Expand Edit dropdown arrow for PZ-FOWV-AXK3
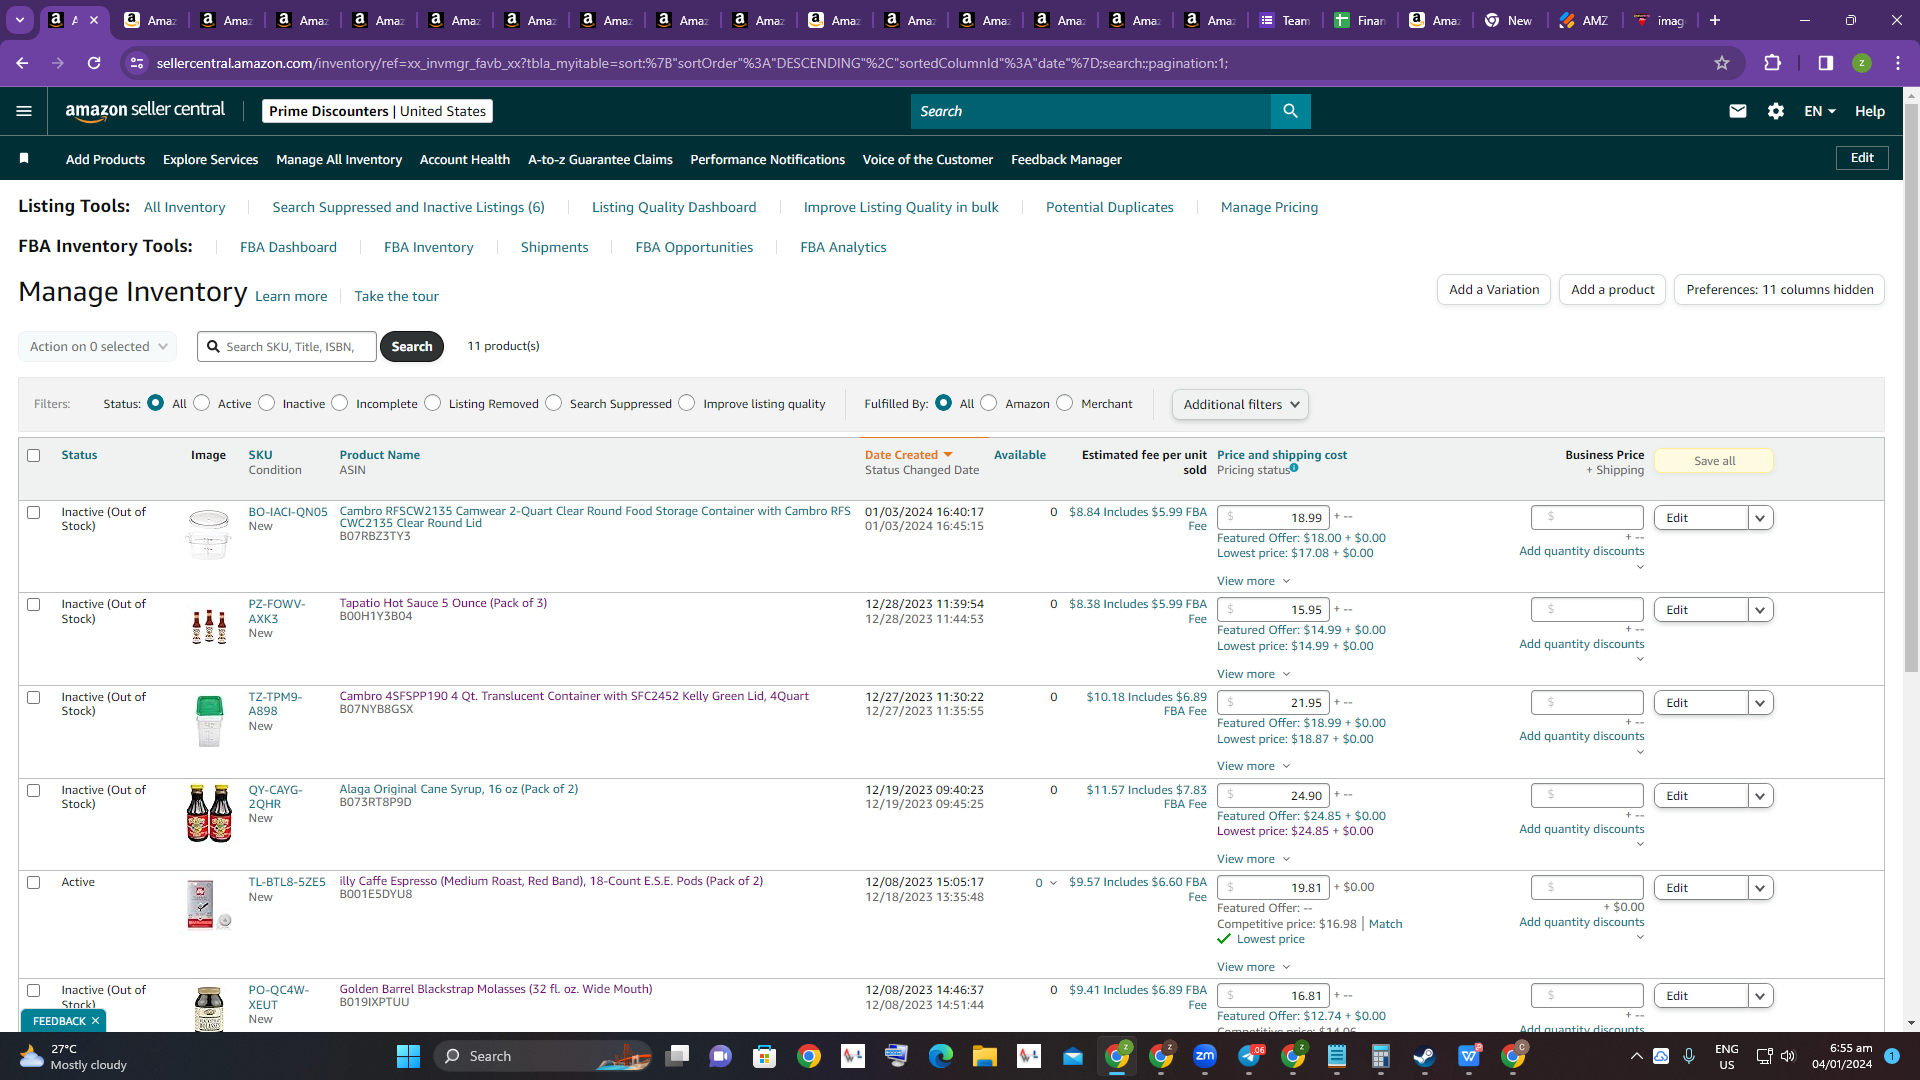The height and width of the screenshot is (1080, 1920). 1761,610
